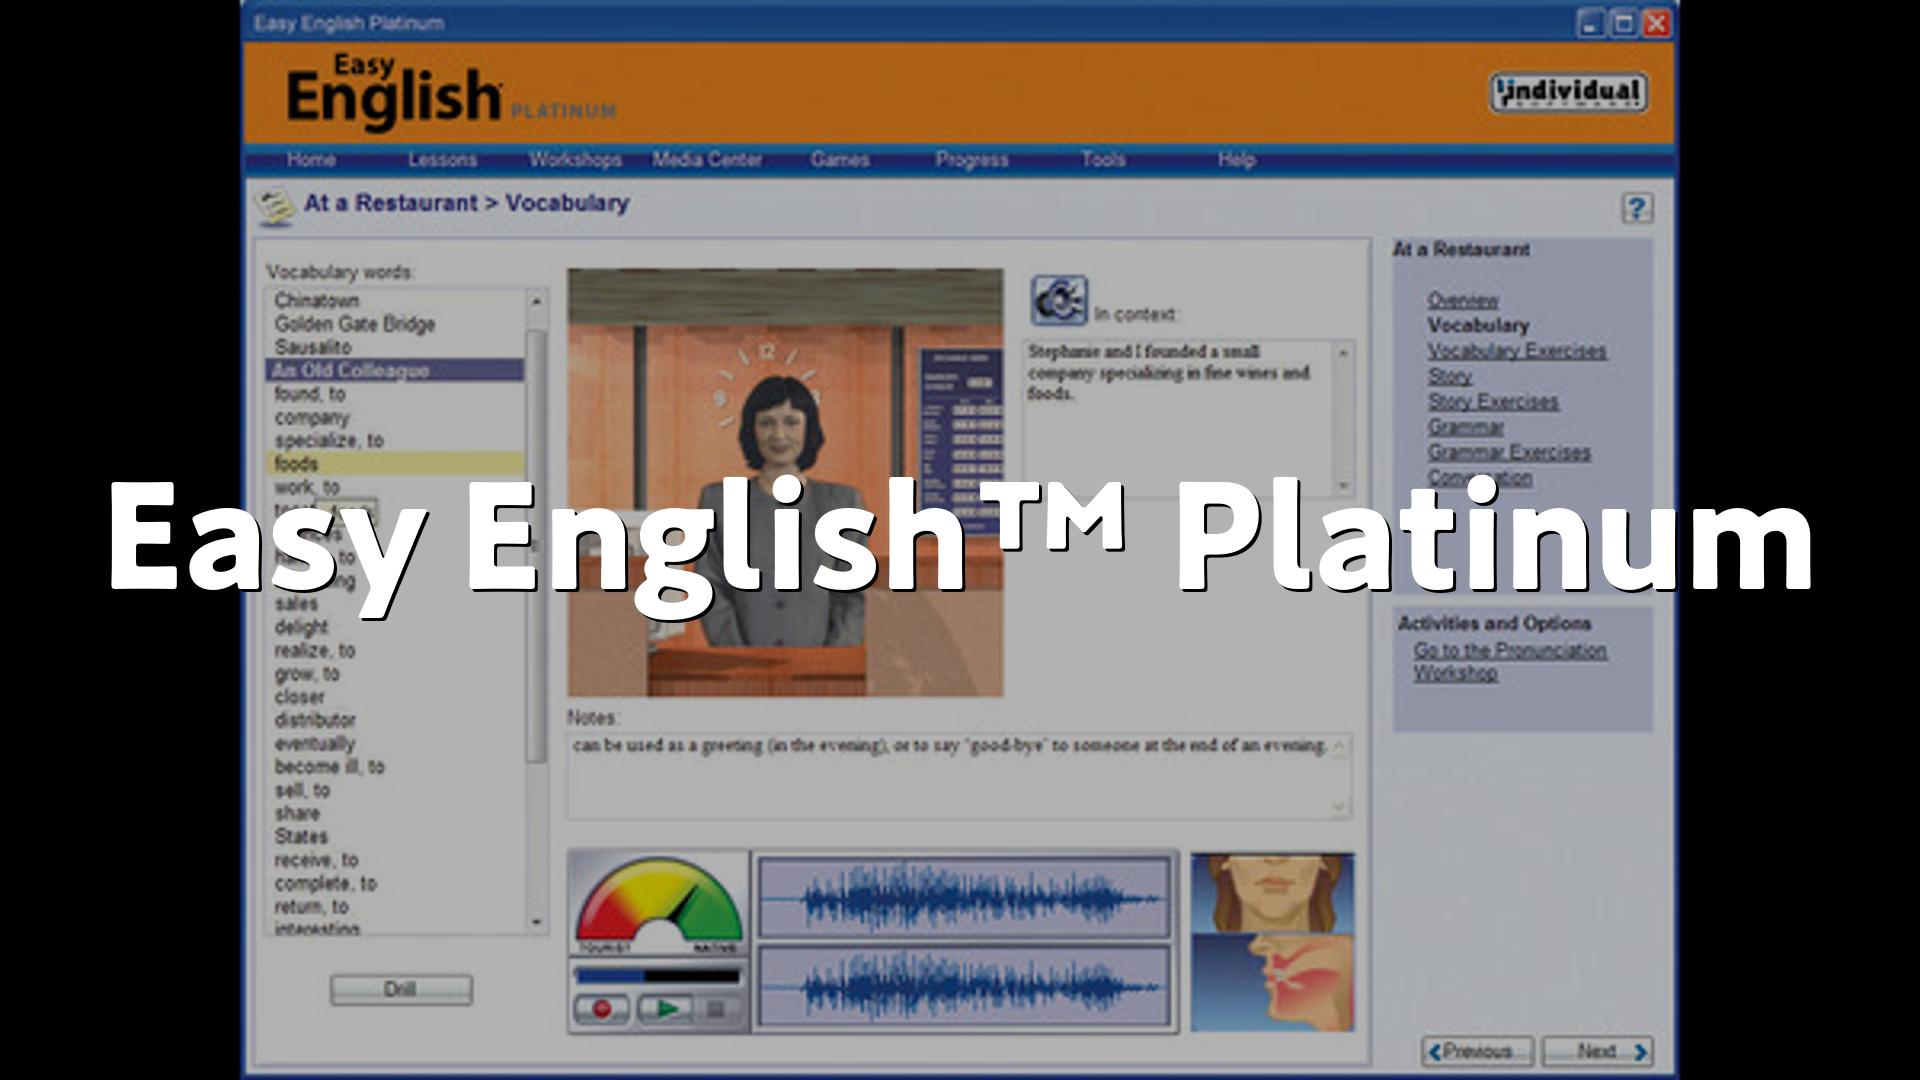The height and width of the screenshot is (1080, 1920).
Task: Click the speaker audio icon near In context
Action: click(1058, 300)
